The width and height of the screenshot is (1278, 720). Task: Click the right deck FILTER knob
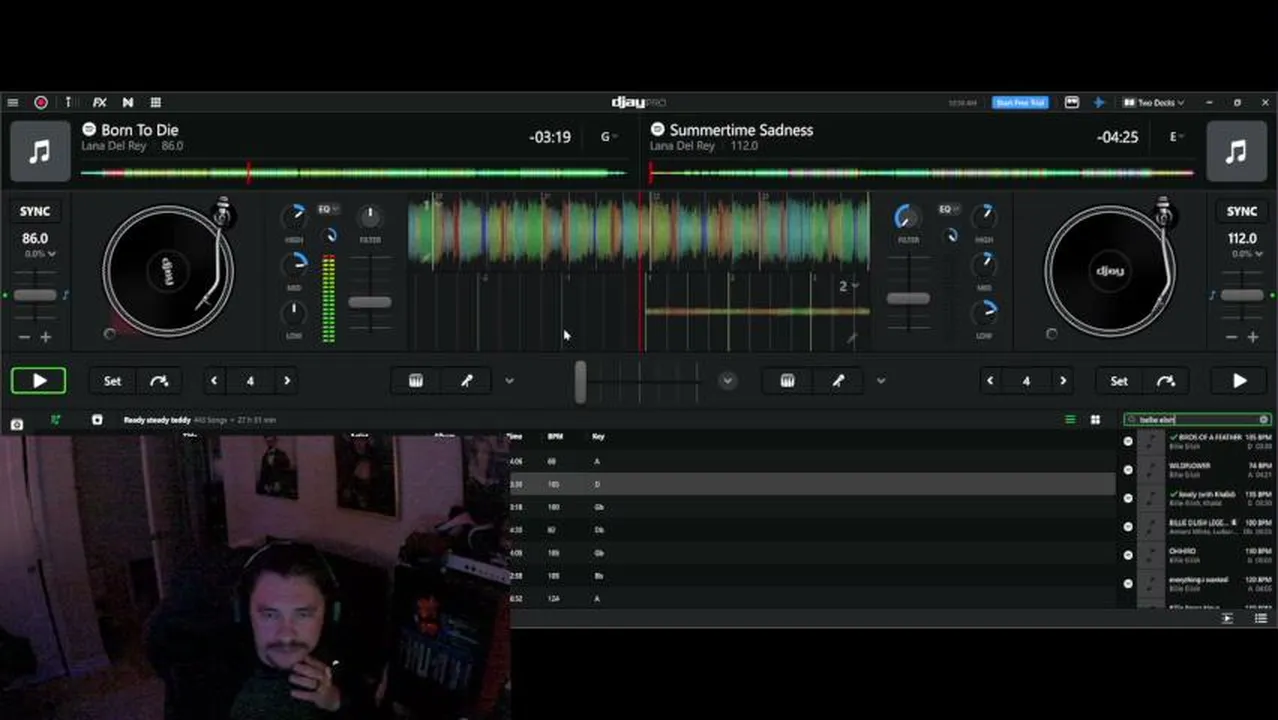click(907, 216)
